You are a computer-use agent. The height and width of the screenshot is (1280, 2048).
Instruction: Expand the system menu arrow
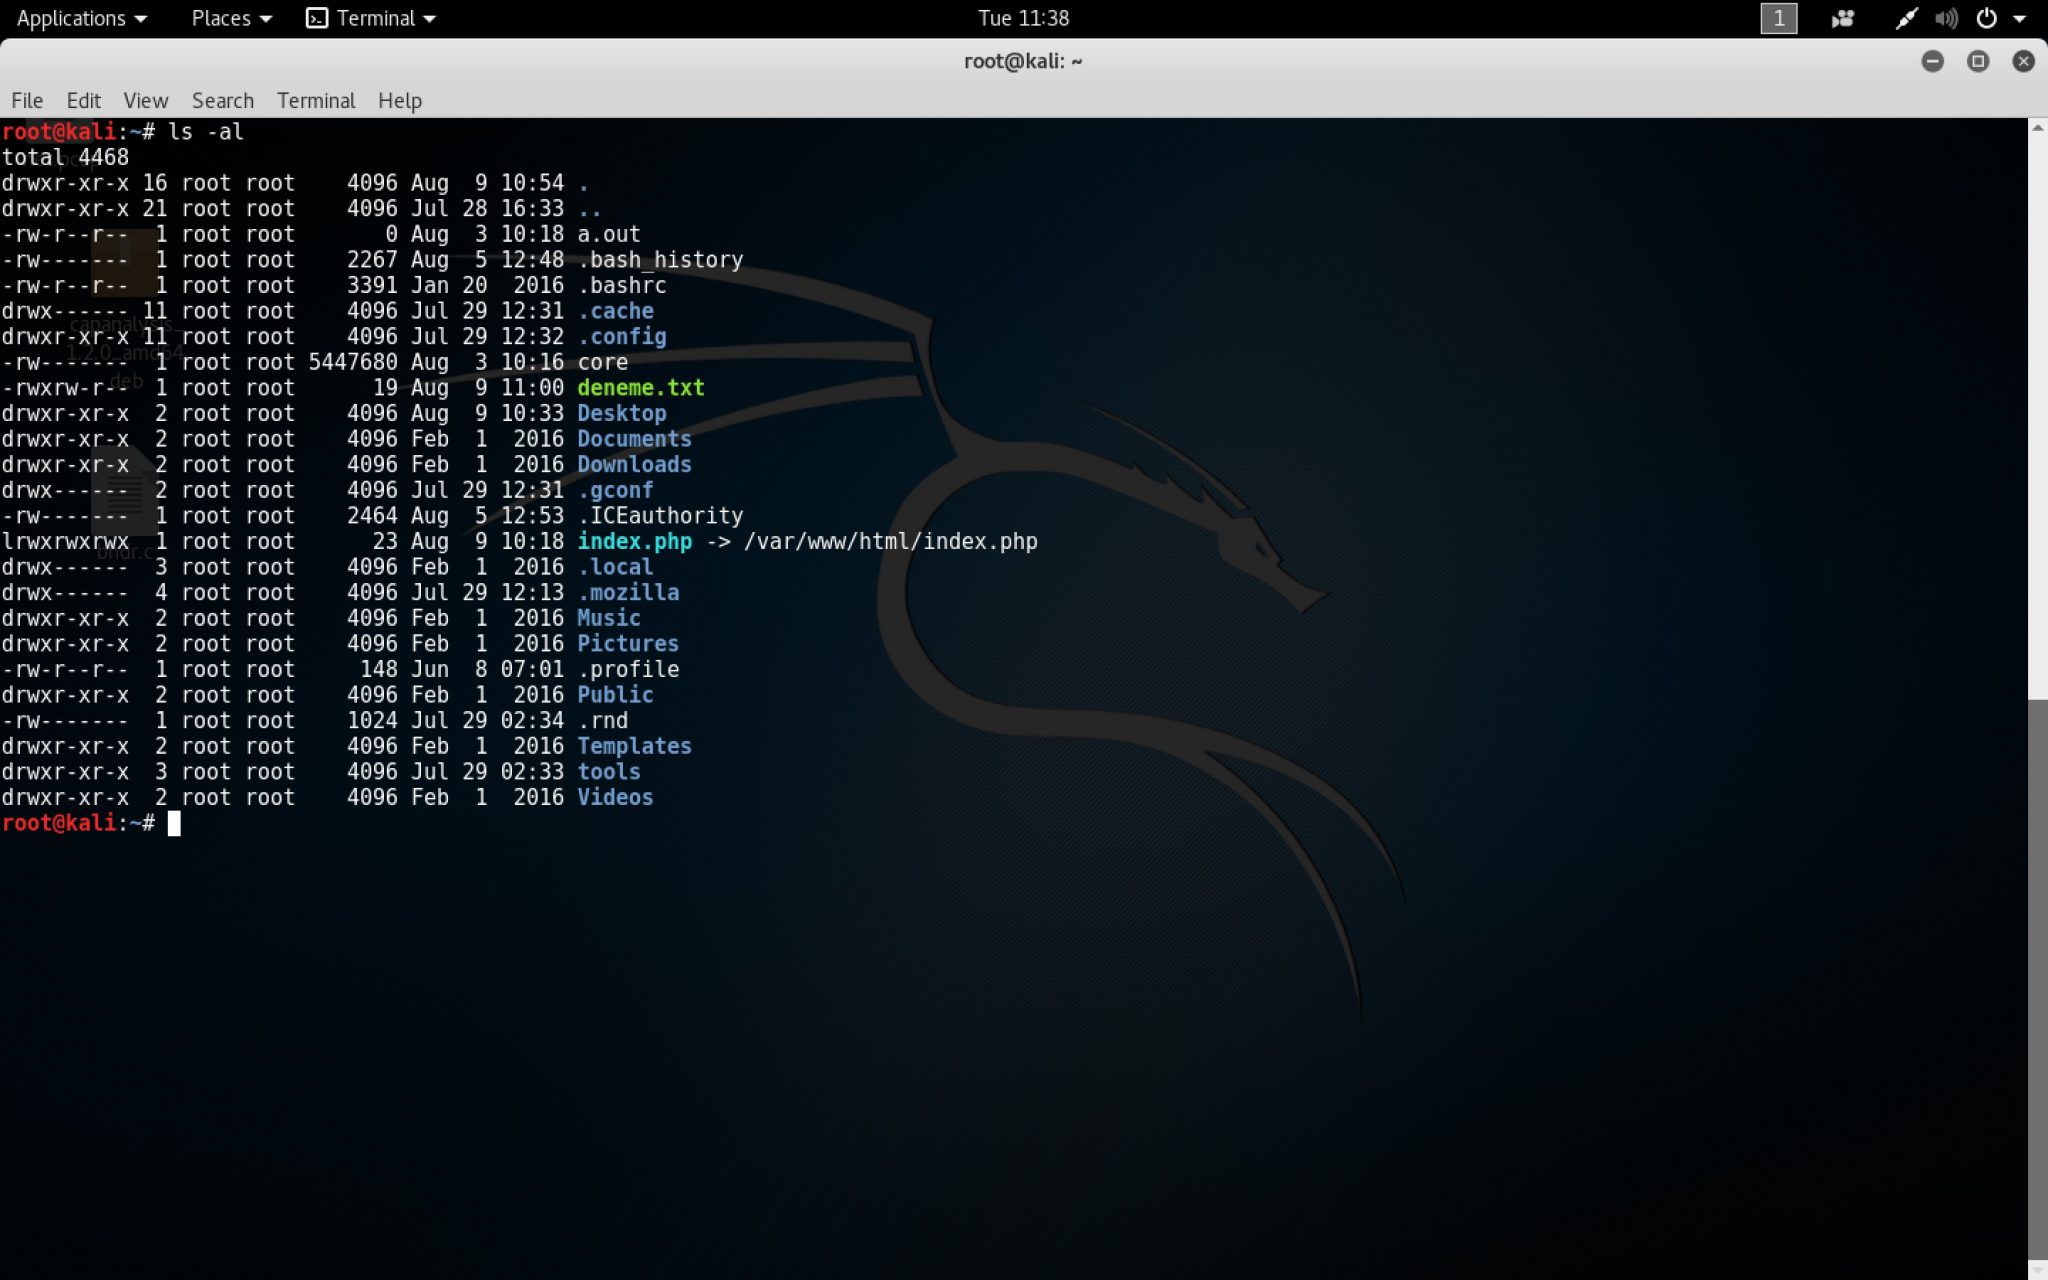pyautogui.click(x=2019, y=20)
